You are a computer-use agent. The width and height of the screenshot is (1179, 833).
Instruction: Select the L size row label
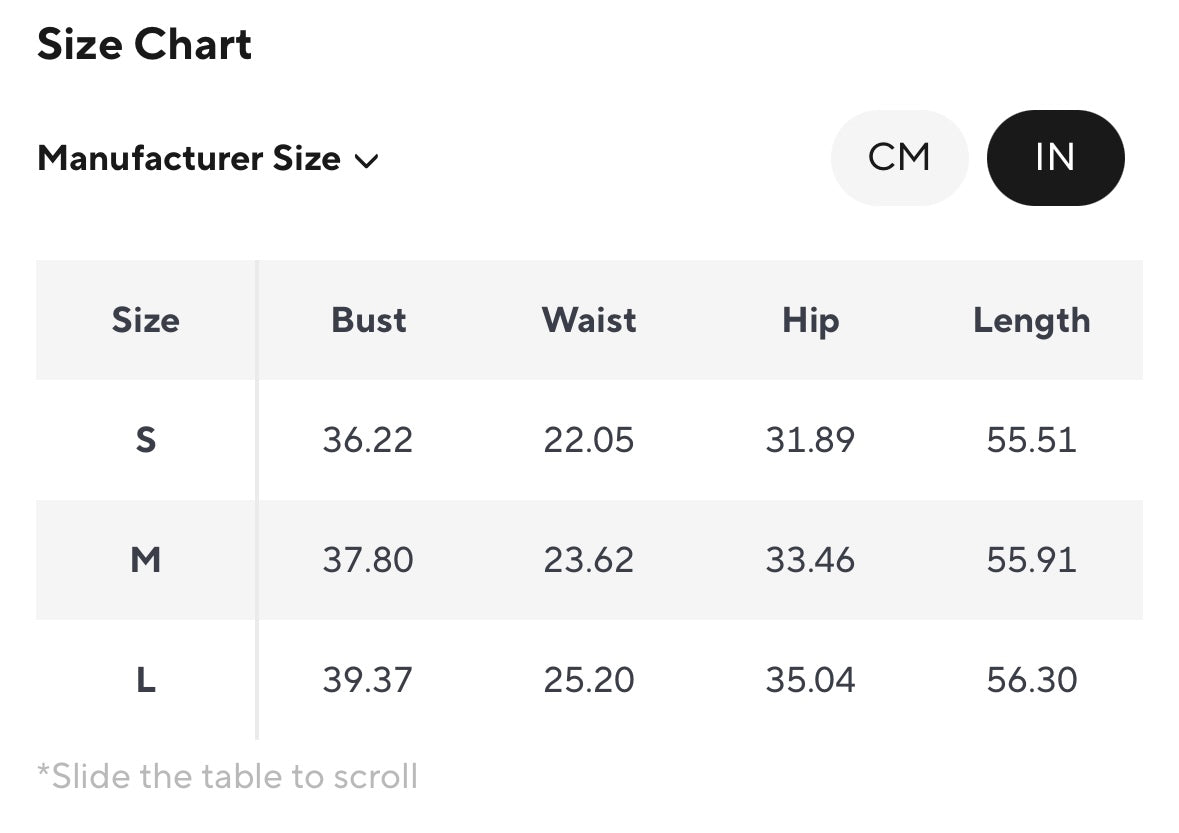(146, 680)
